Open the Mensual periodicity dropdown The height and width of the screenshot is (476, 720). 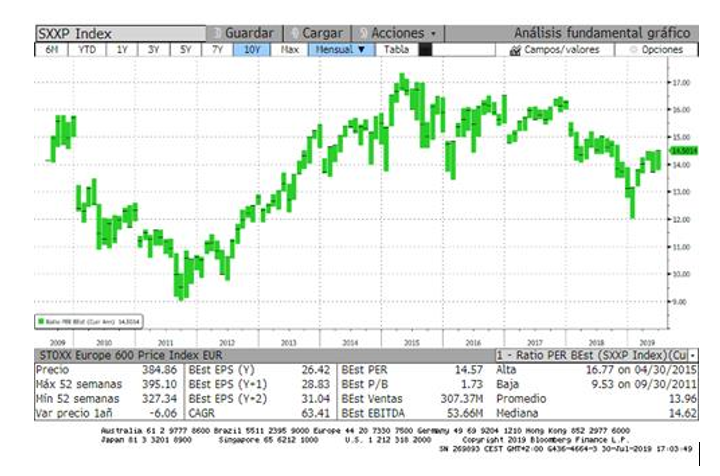pos(341,50)
